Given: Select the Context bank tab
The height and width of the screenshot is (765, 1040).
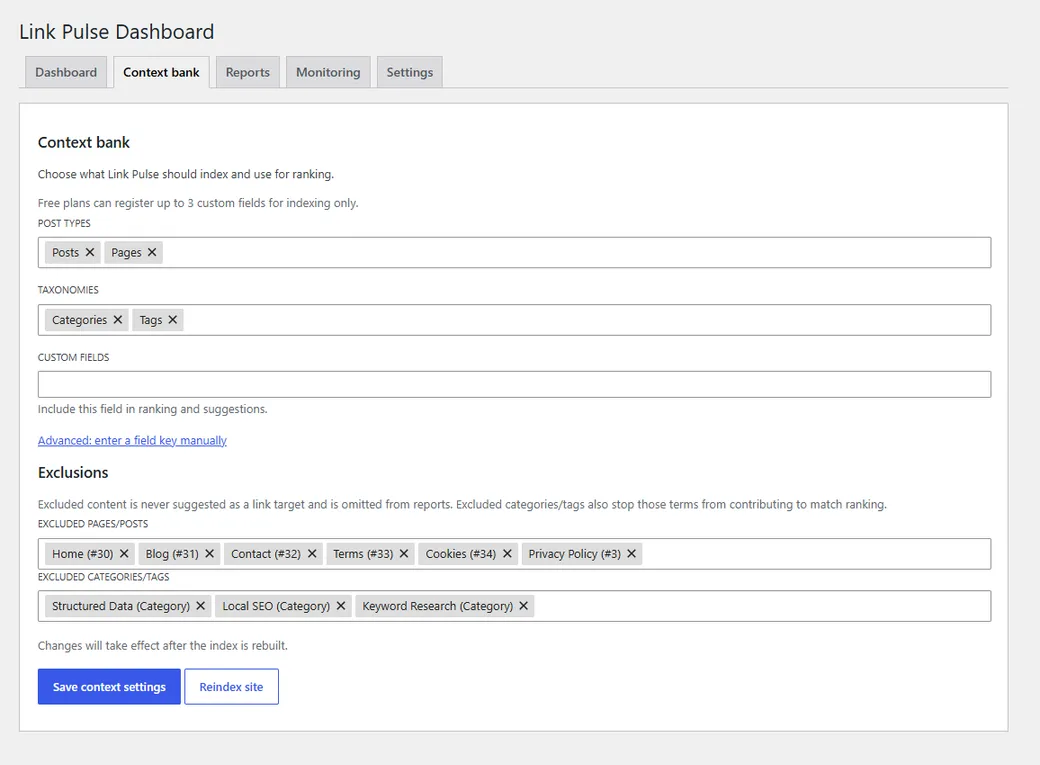Looking at the screenshot, I should click(161, 72).
